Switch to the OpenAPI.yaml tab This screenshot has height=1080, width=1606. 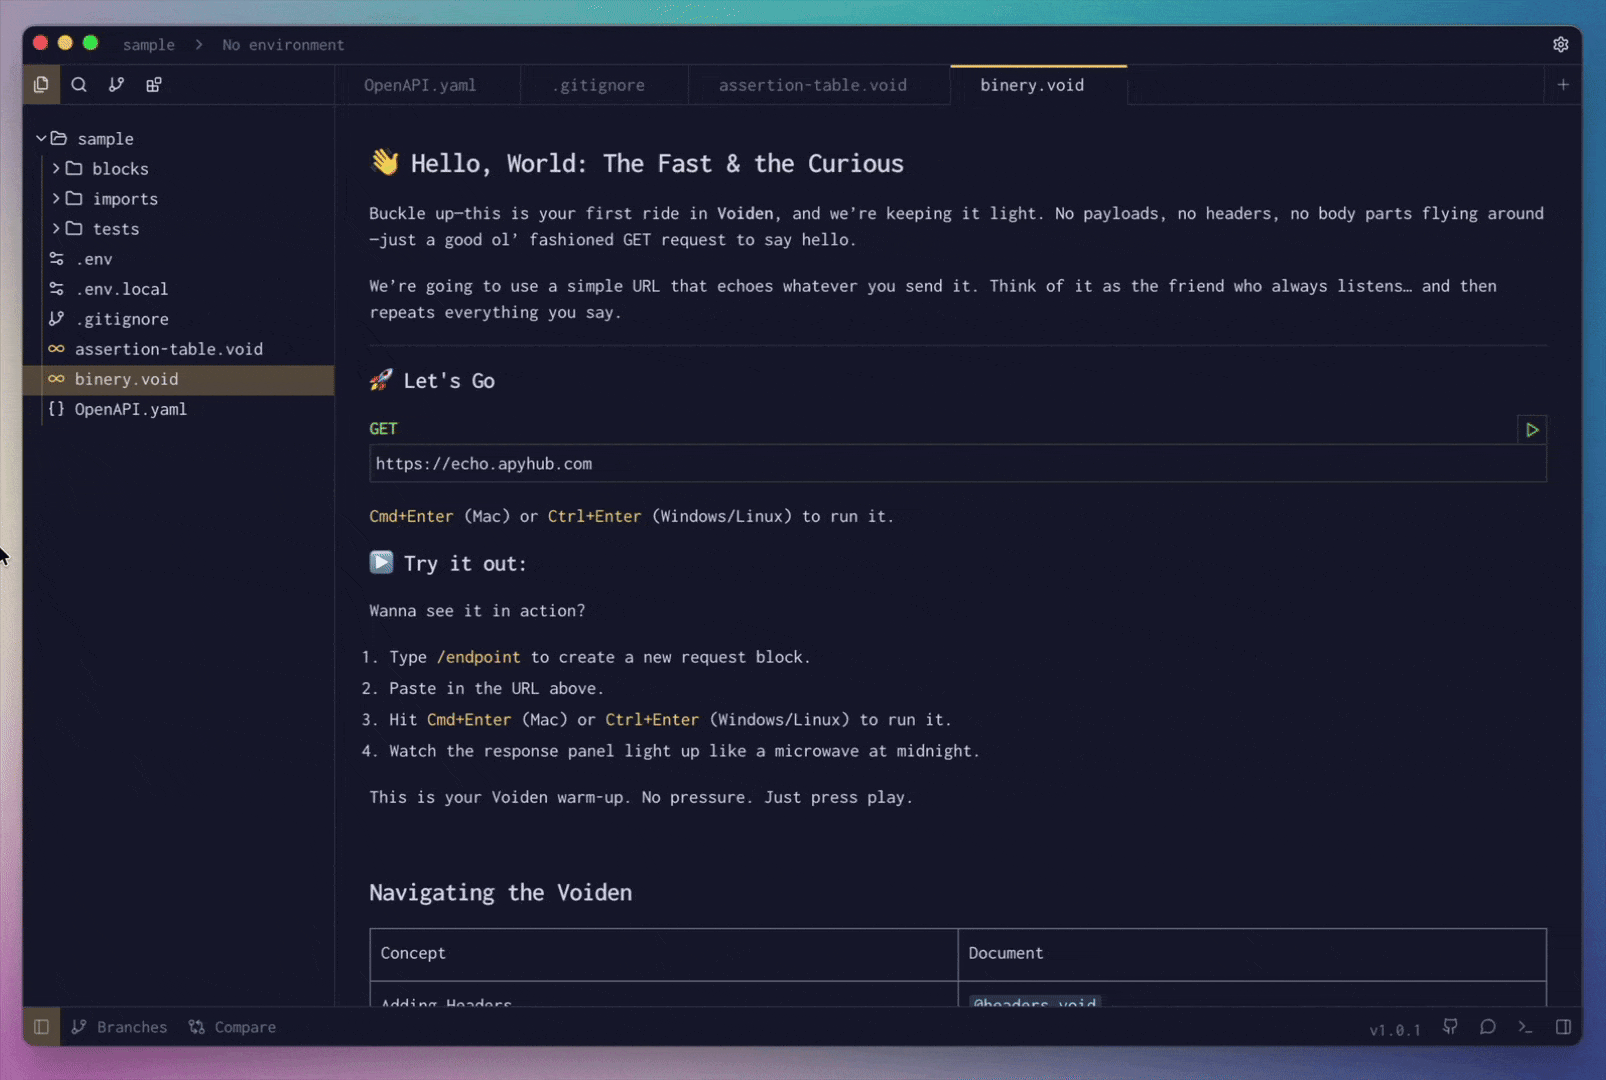click(420, 85)
